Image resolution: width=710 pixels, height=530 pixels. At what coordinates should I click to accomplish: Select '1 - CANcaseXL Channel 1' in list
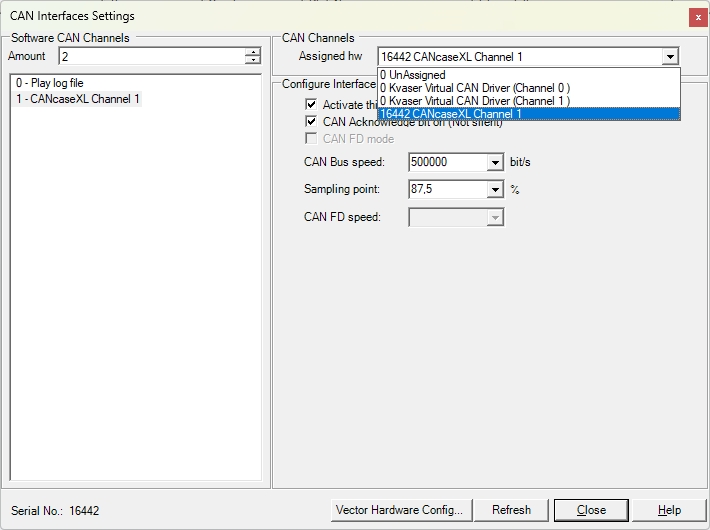click(77, 99)
